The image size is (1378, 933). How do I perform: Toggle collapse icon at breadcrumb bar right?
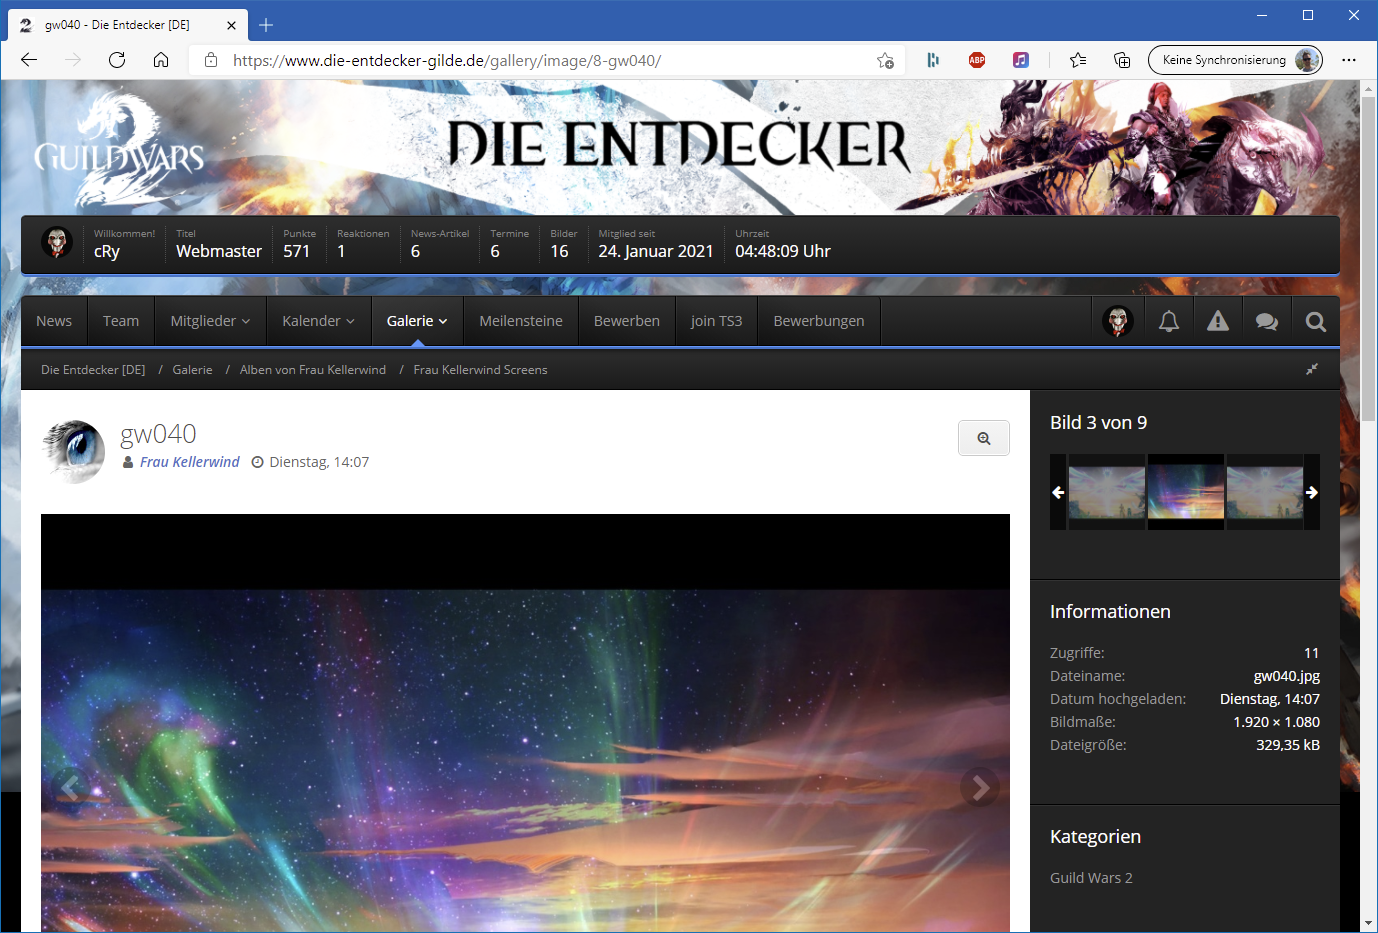click(x=1312, y=369)
